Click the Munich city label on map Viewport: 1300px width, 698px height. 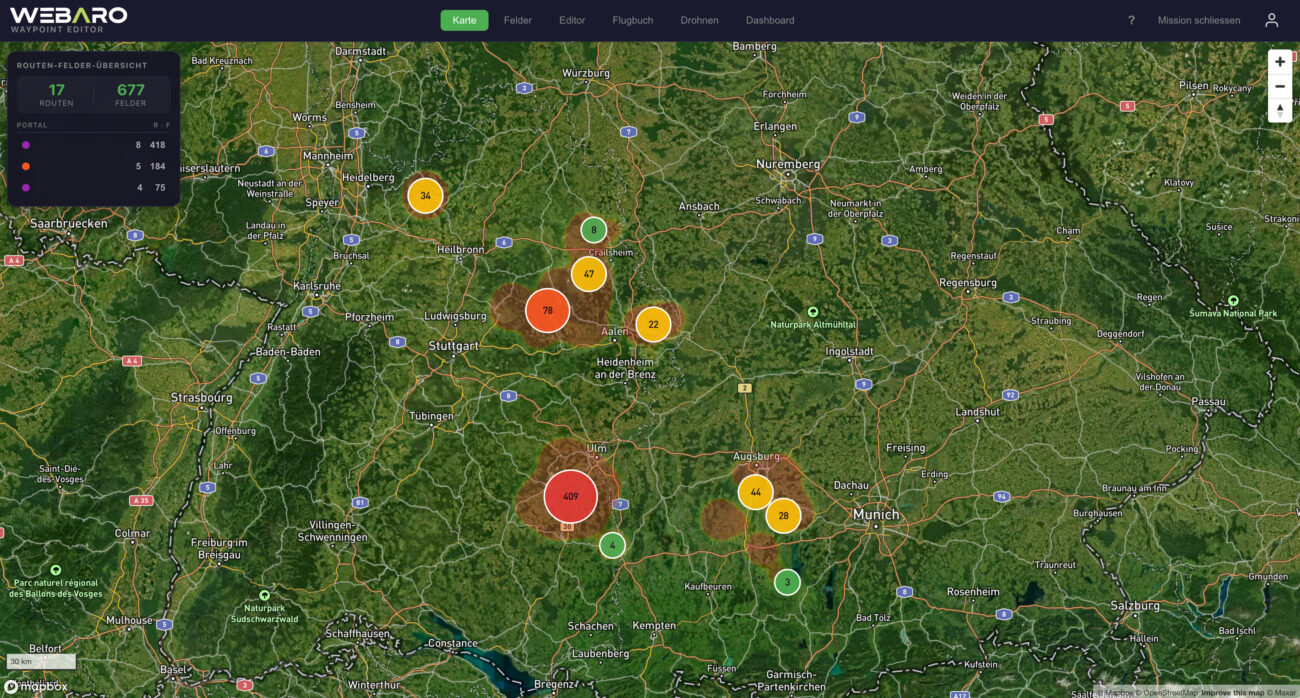(x=876, y=514)
